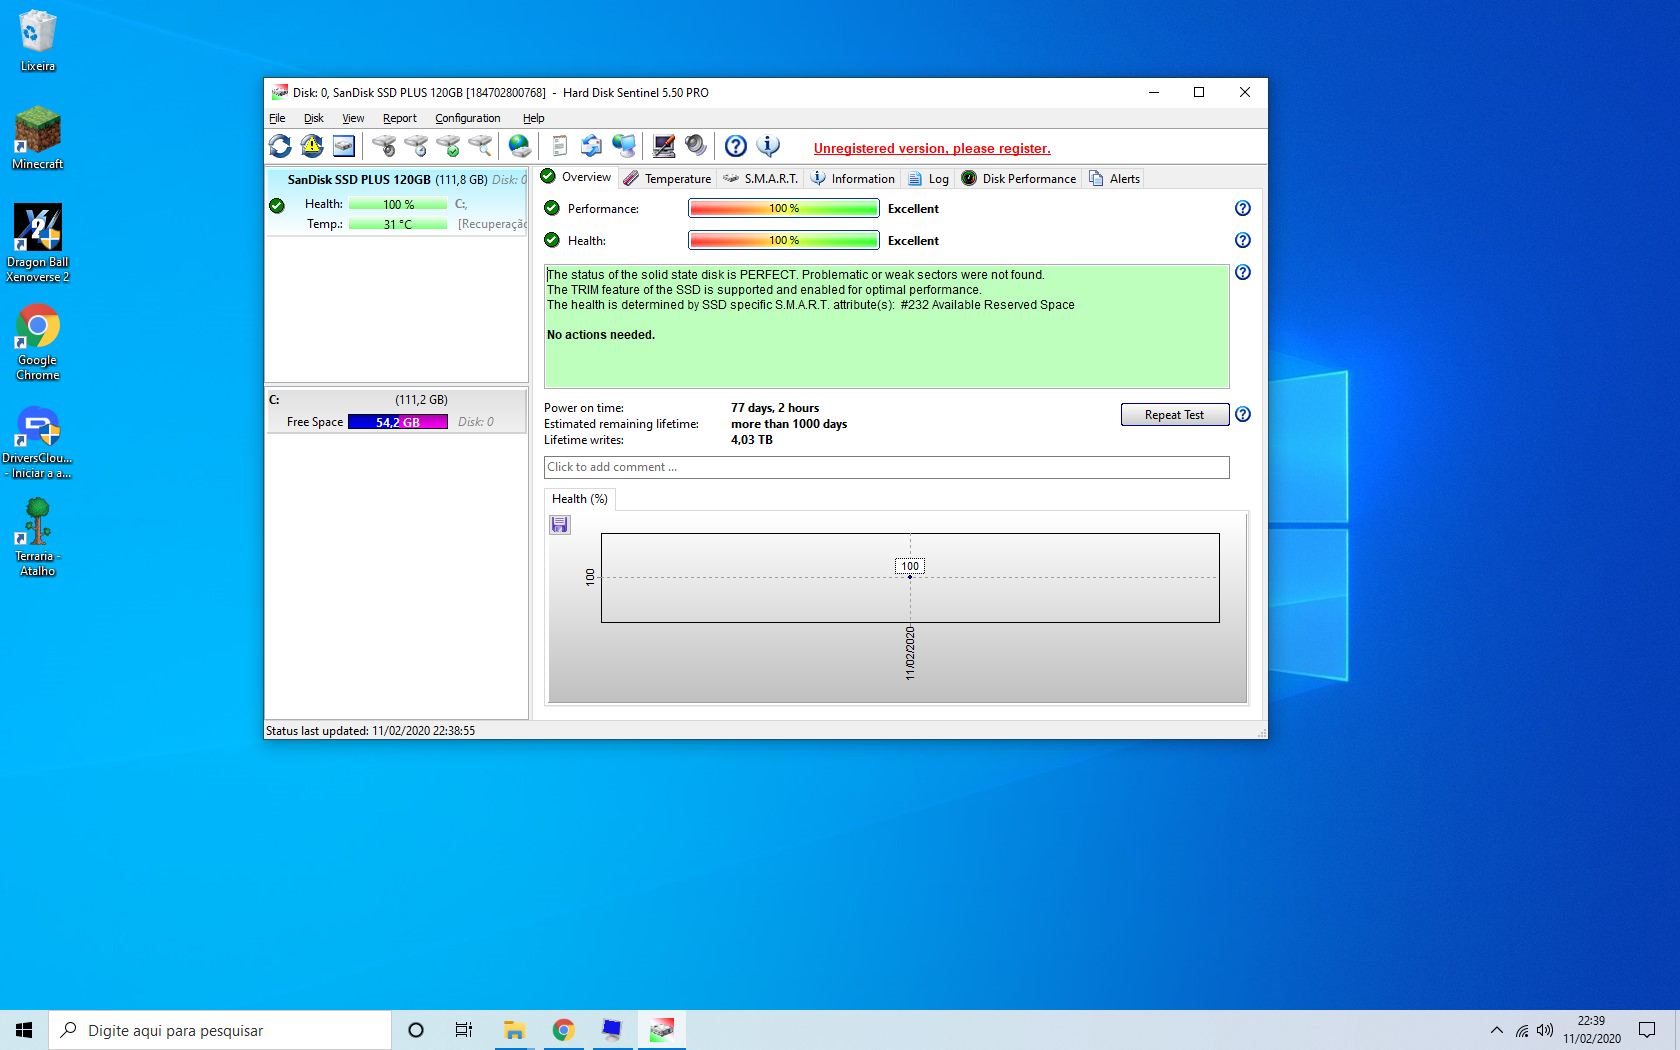The image size is (1680, 1050).
Task: Switch to the S.M.A.R.T. tab
Action: click(x=761, y=179)
